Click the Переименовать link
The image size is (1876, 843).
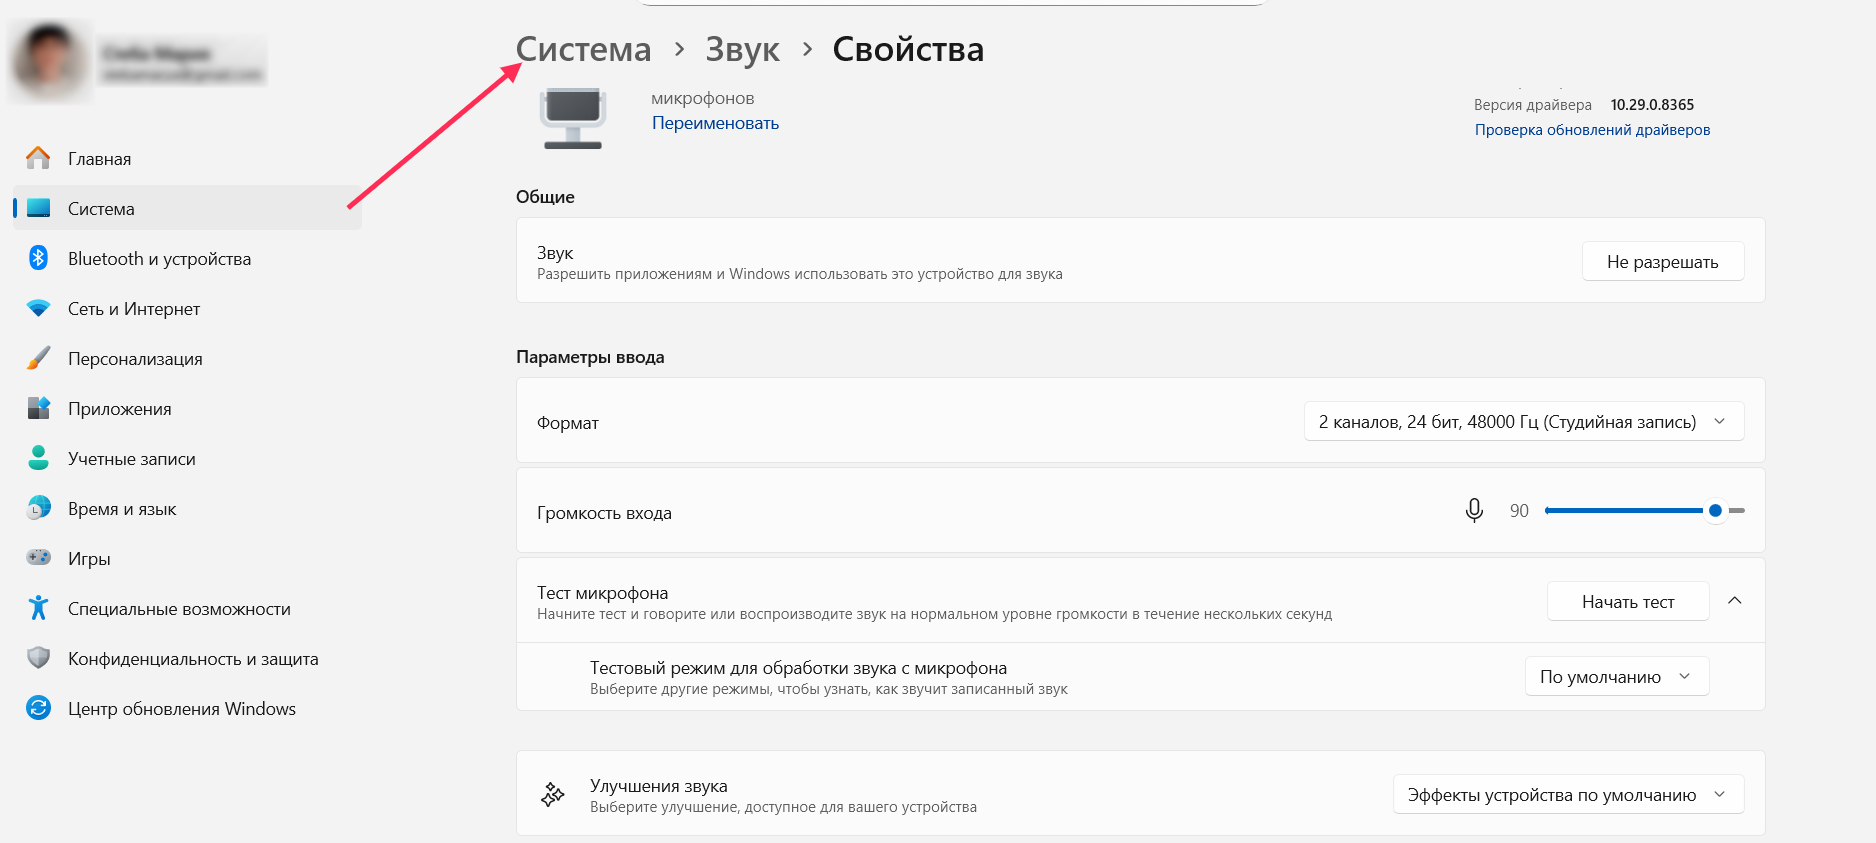point(715,123)
